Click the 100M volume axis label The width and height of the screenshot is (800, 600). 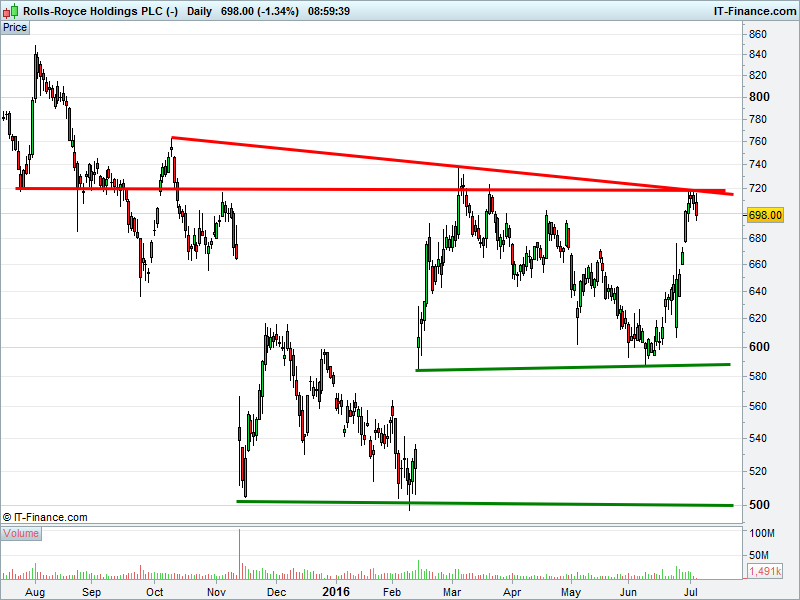click(762, 533)
